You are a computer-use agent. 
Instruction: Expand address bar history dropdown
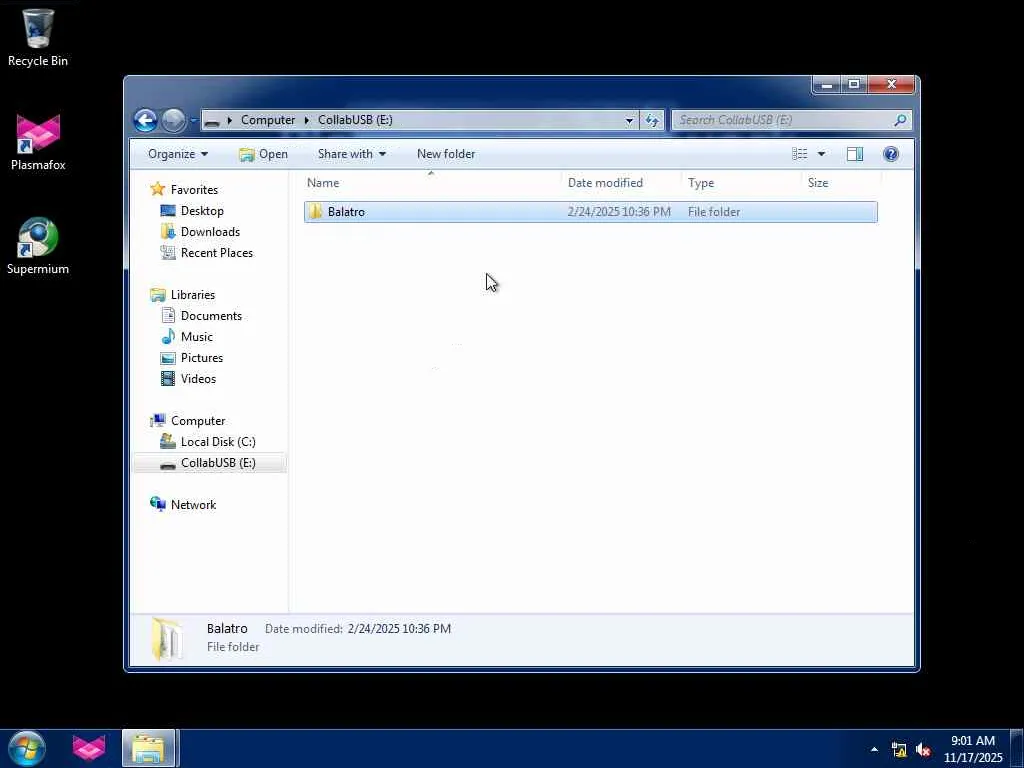click(x=629, y=120)
